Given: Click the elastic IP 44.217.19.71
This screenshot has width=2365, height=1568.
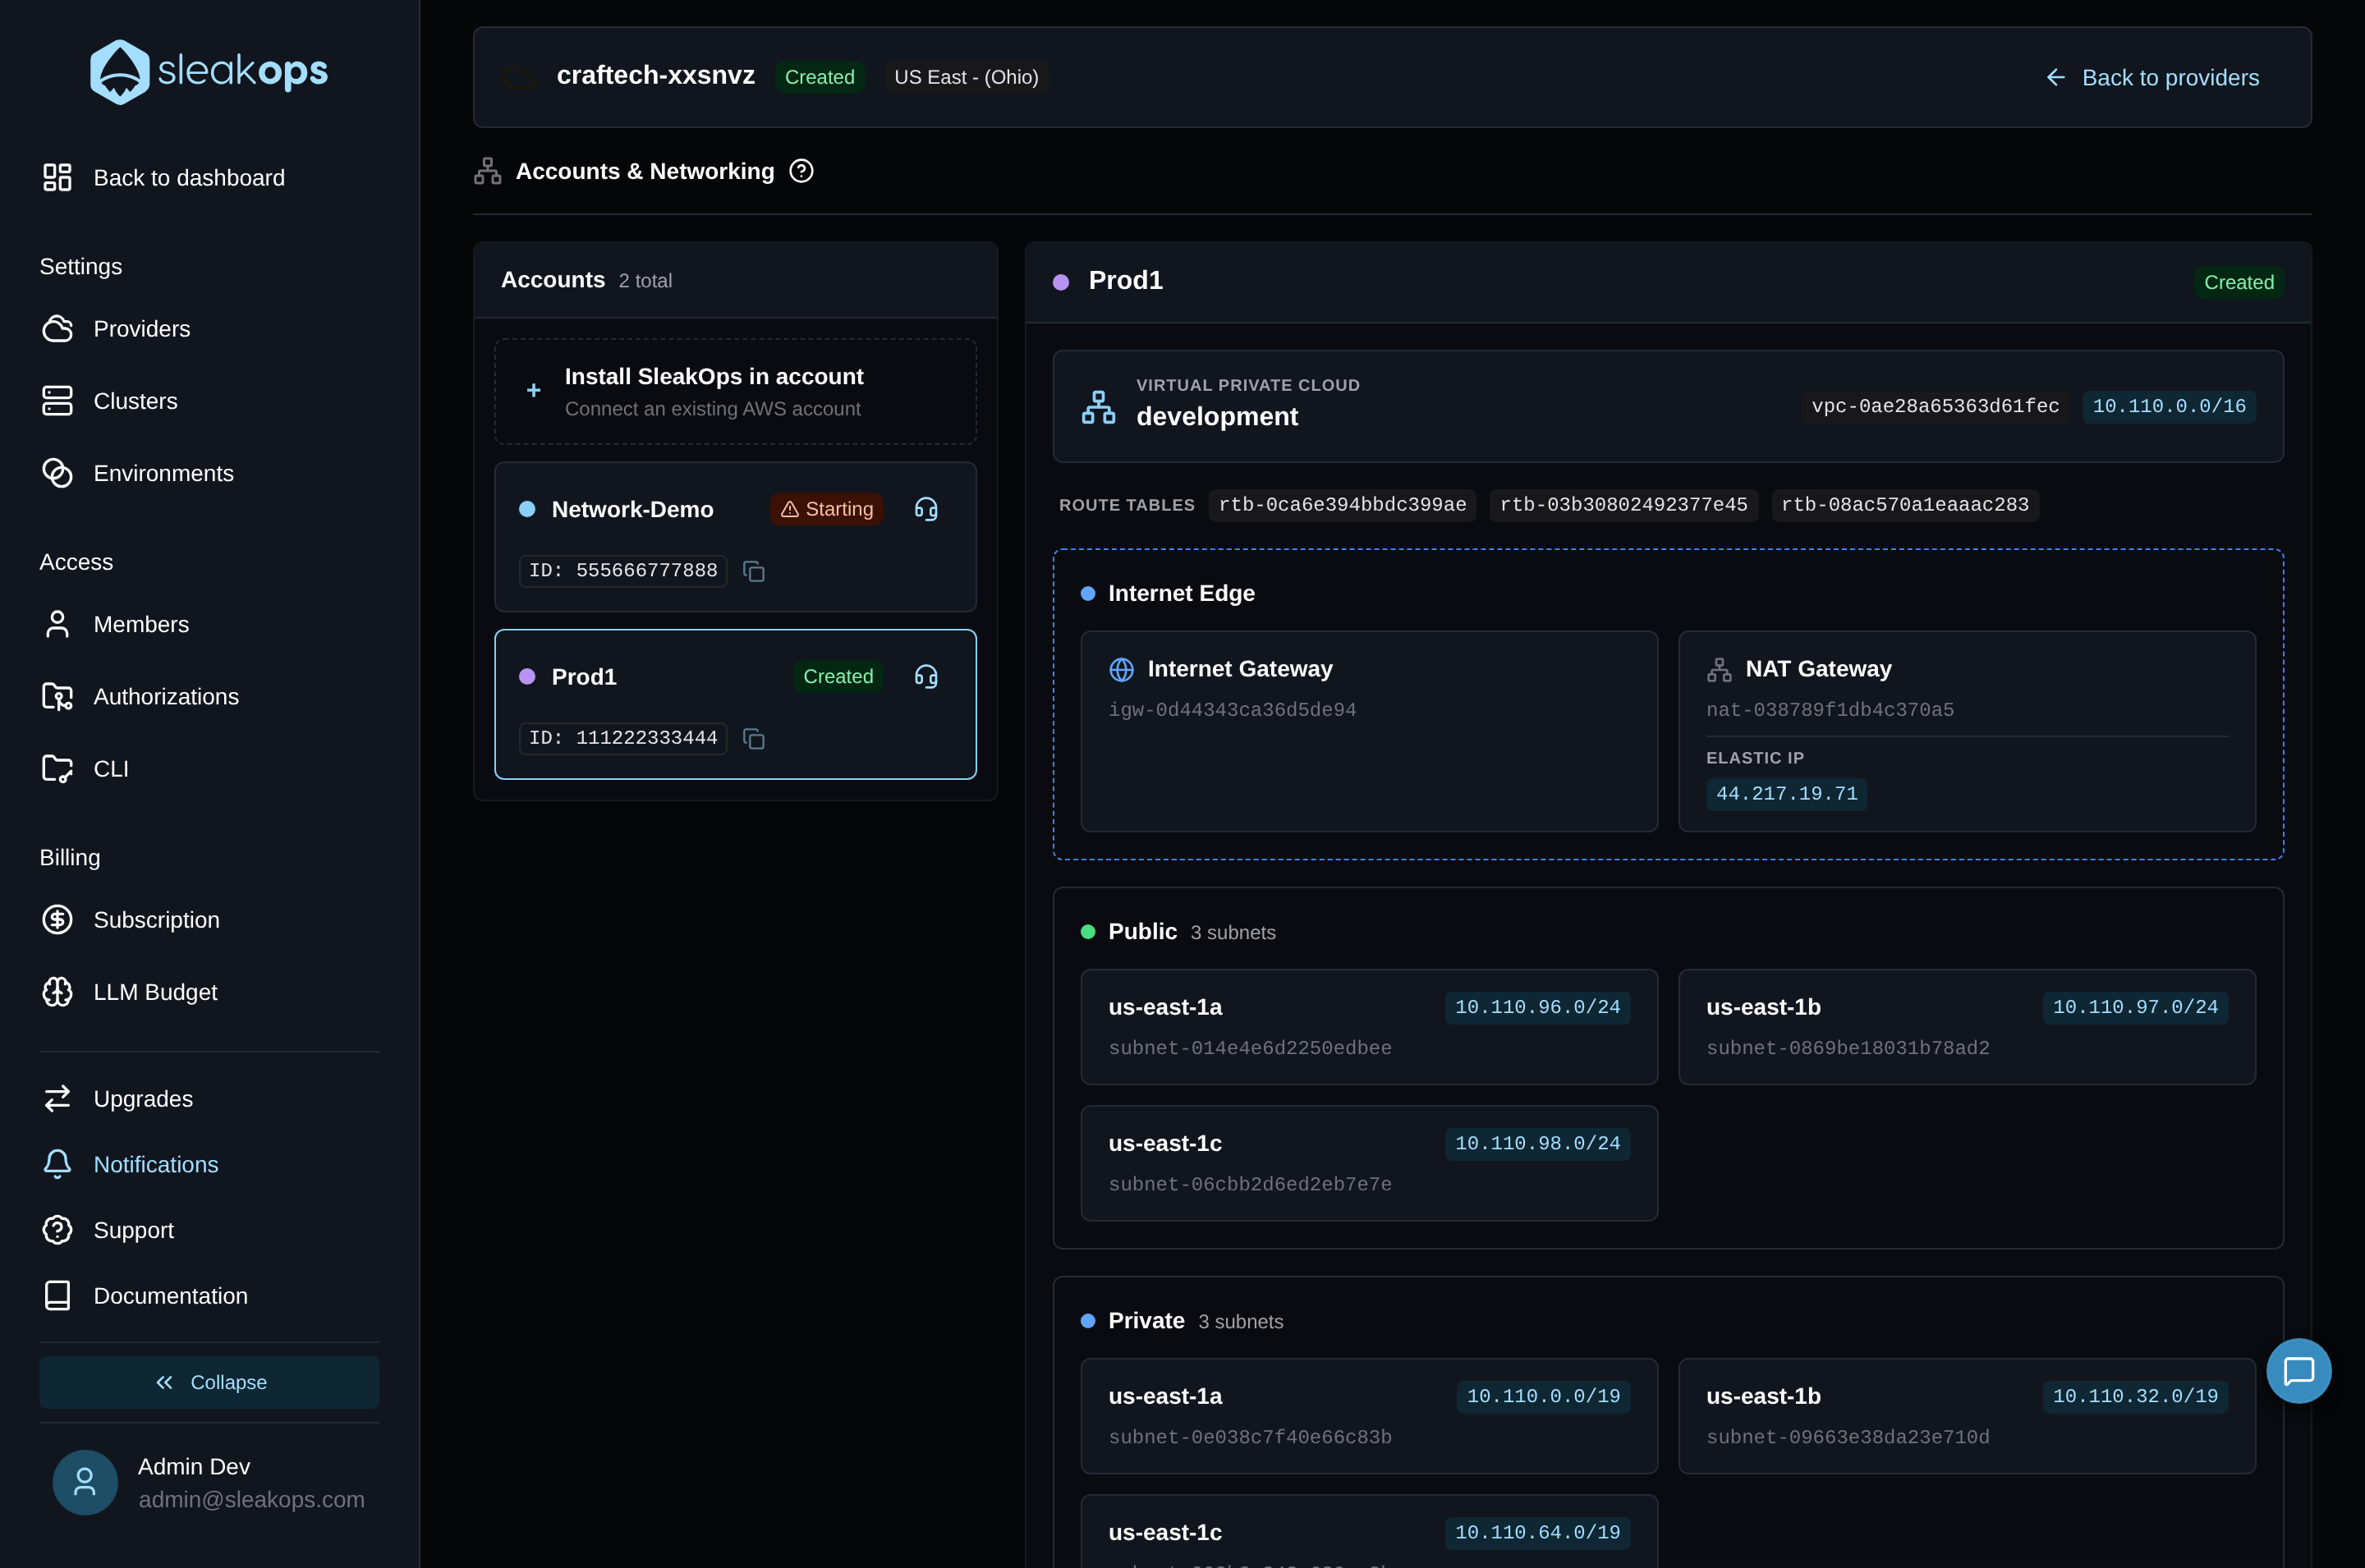Looking at the screenshot, I should [x=1786, y=794].
